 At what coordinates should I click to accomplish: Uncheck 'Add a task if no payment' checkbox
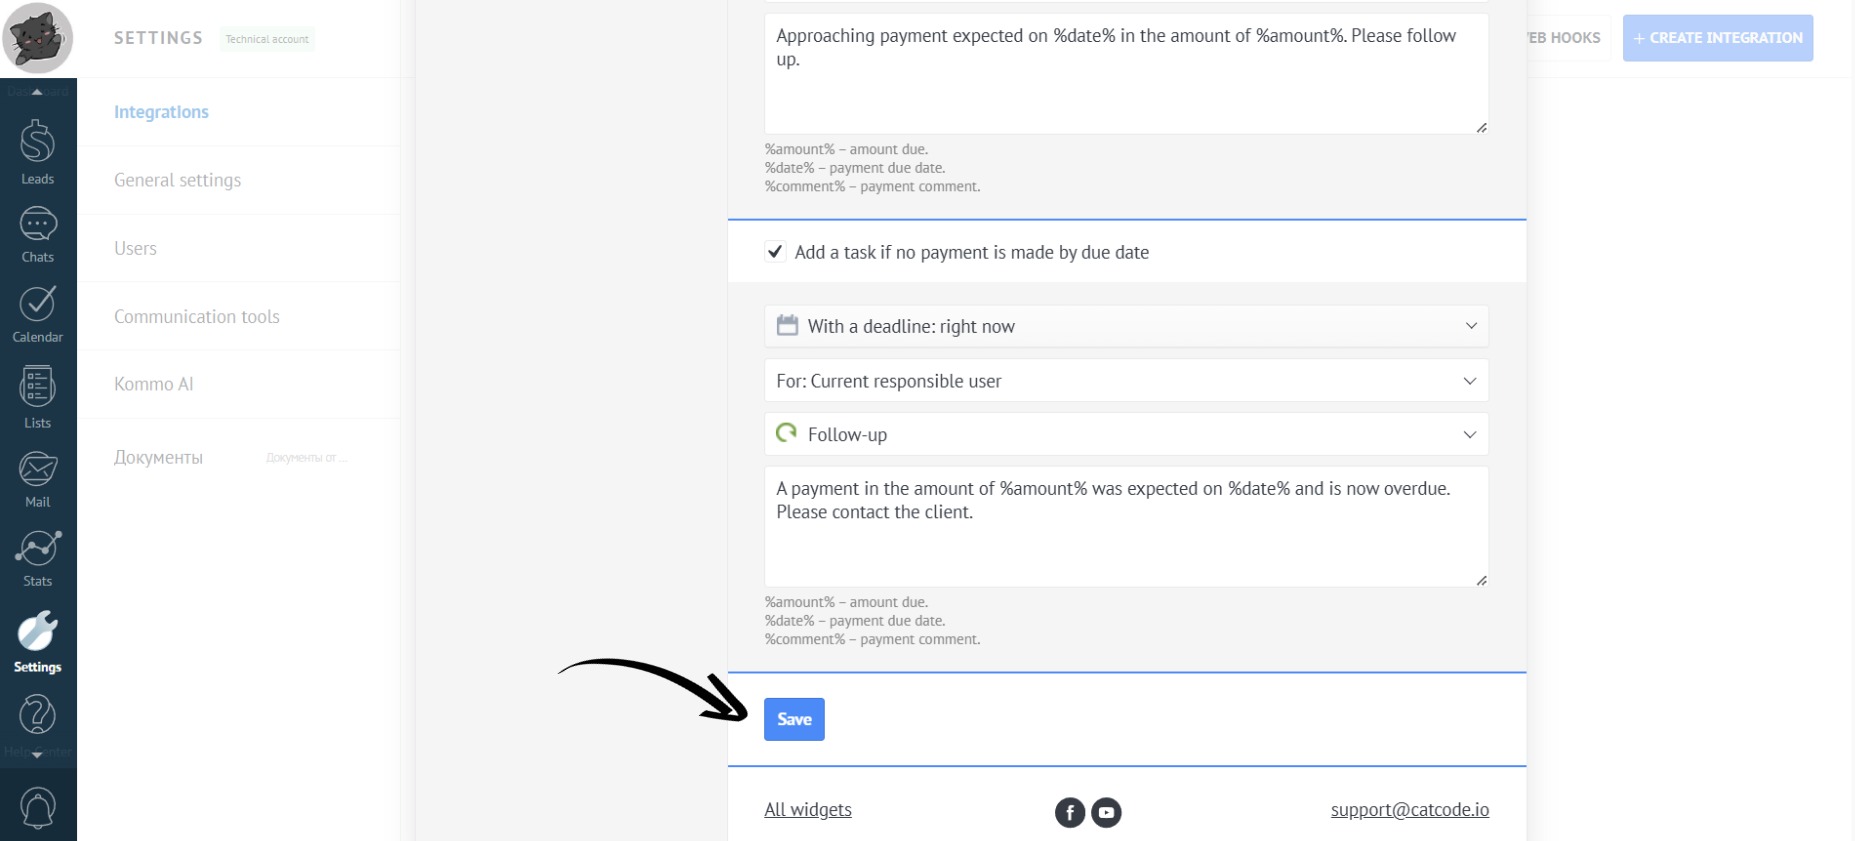[x=775, y=252]
